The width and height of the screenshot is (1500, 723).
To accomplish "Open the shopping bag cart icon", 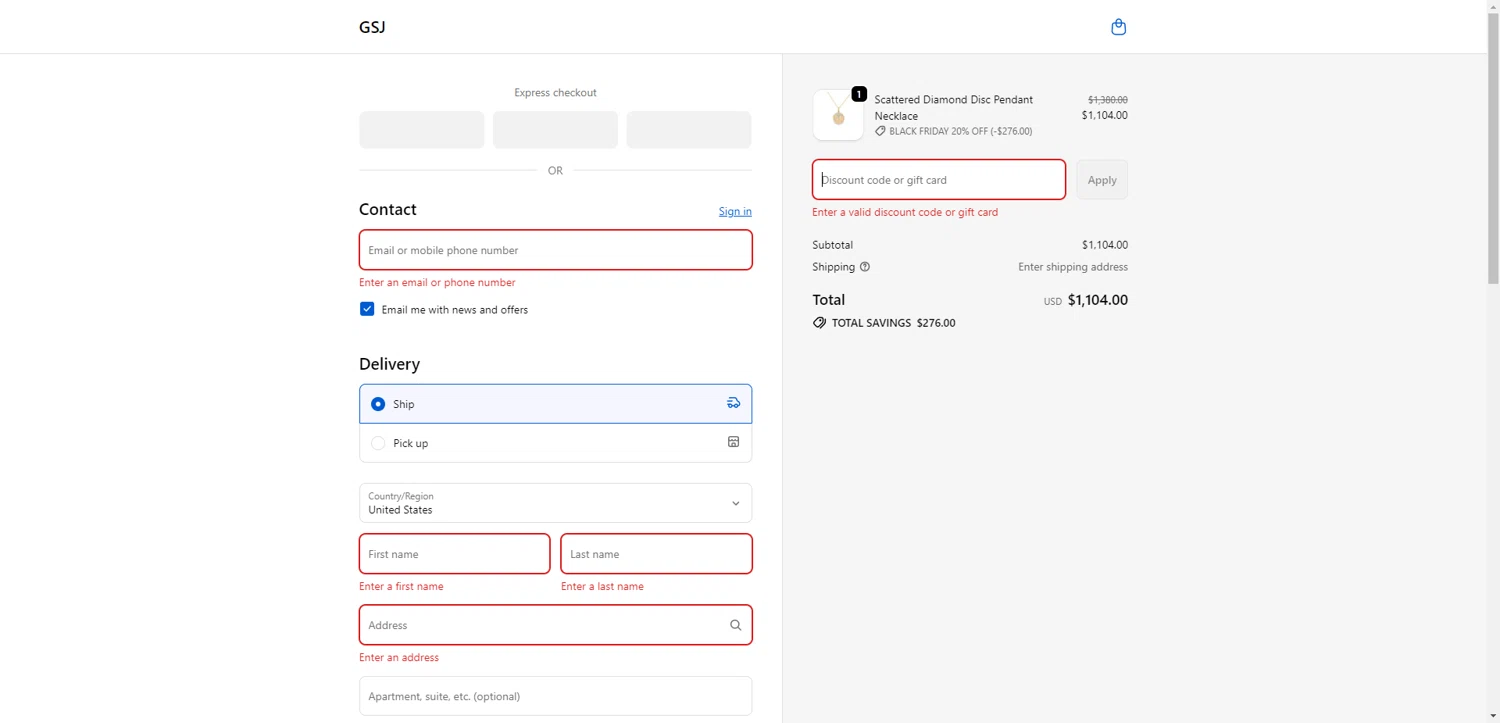I will click(x=1118, y=27).
